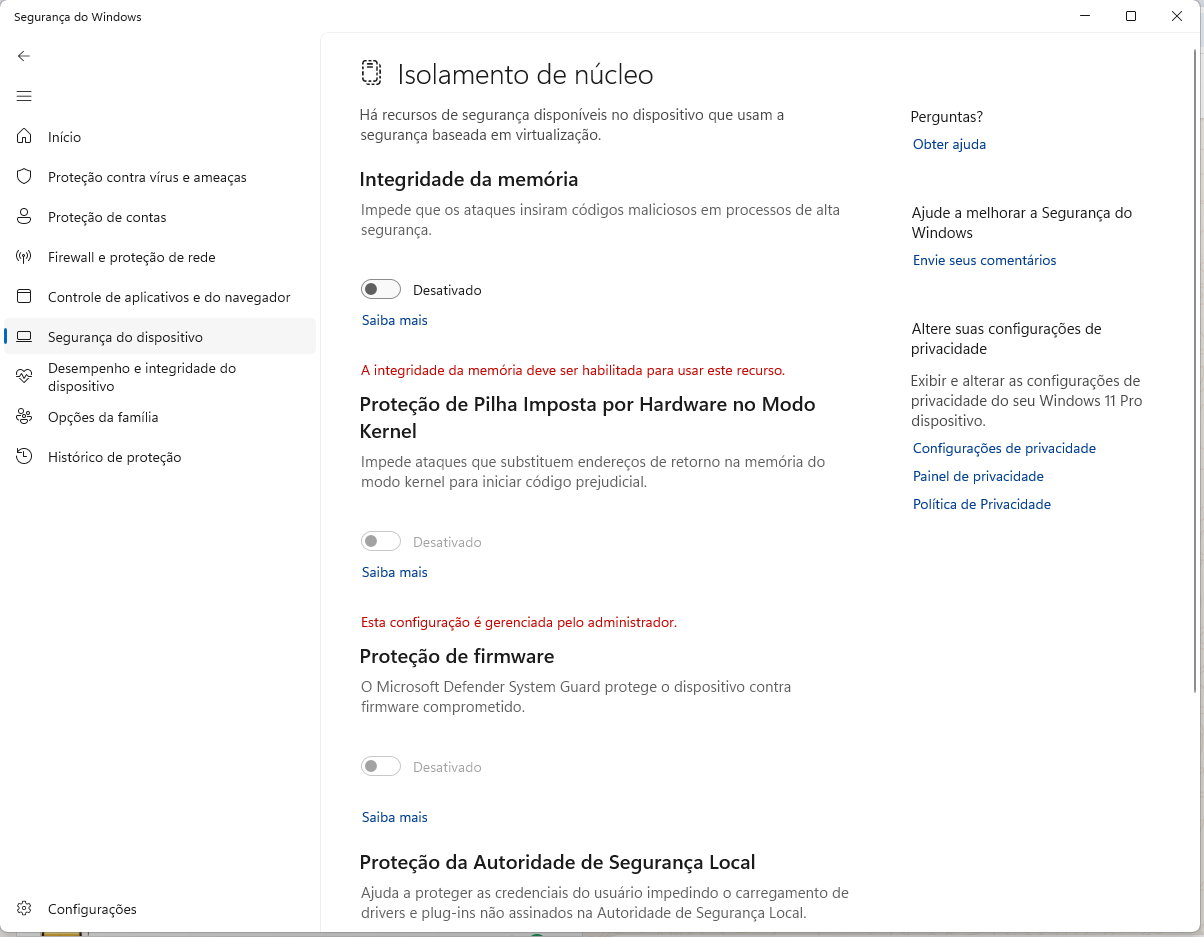Image resolution: width=1204 pixels, height=937 pixels.
Task: Click the virus protection shield icon
Action: coord(24,177)
